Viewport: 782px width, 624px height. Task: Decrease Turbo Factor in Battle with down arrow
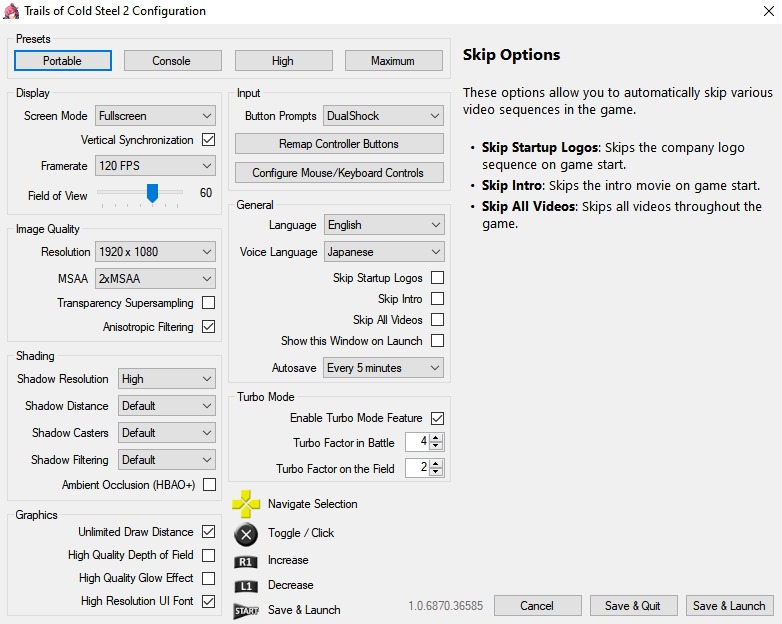(x=436, y=445)
